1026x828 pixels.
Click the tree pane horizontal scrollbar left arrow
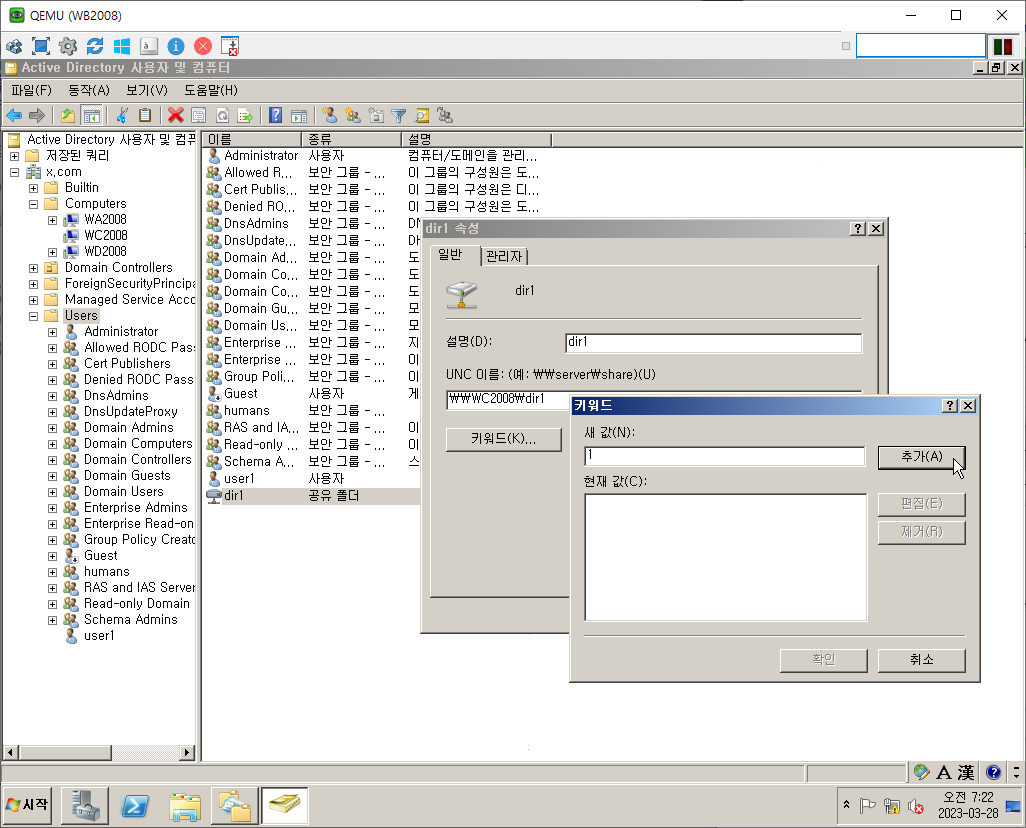pyautogui.click(x=10, y=753)
